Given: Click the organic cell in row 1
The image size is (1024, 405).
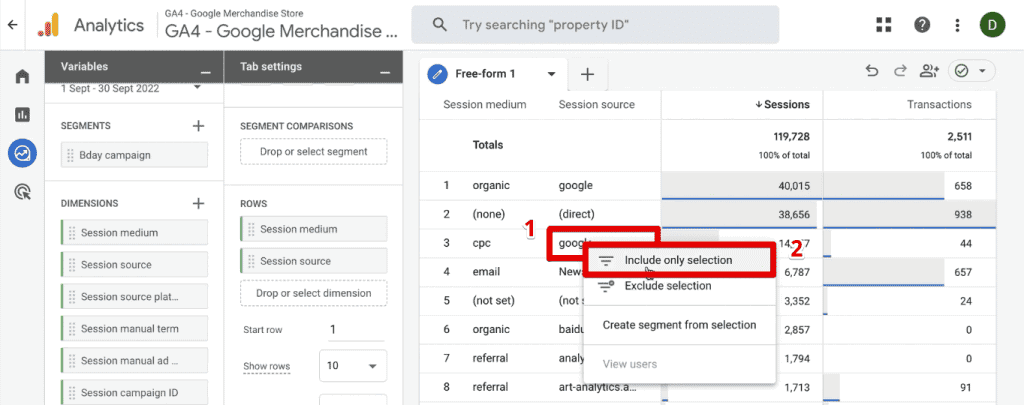Looking at the screenshot, I should tap(490, 186).
